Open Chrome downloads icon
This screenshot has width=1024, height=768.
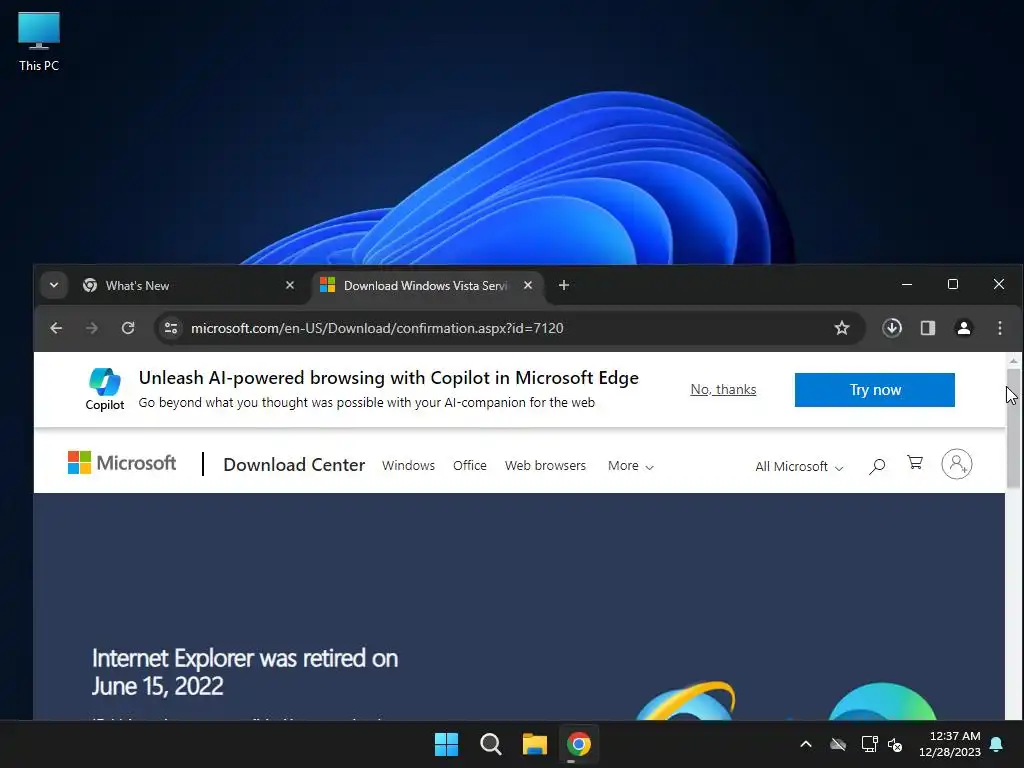pos(891,328)
